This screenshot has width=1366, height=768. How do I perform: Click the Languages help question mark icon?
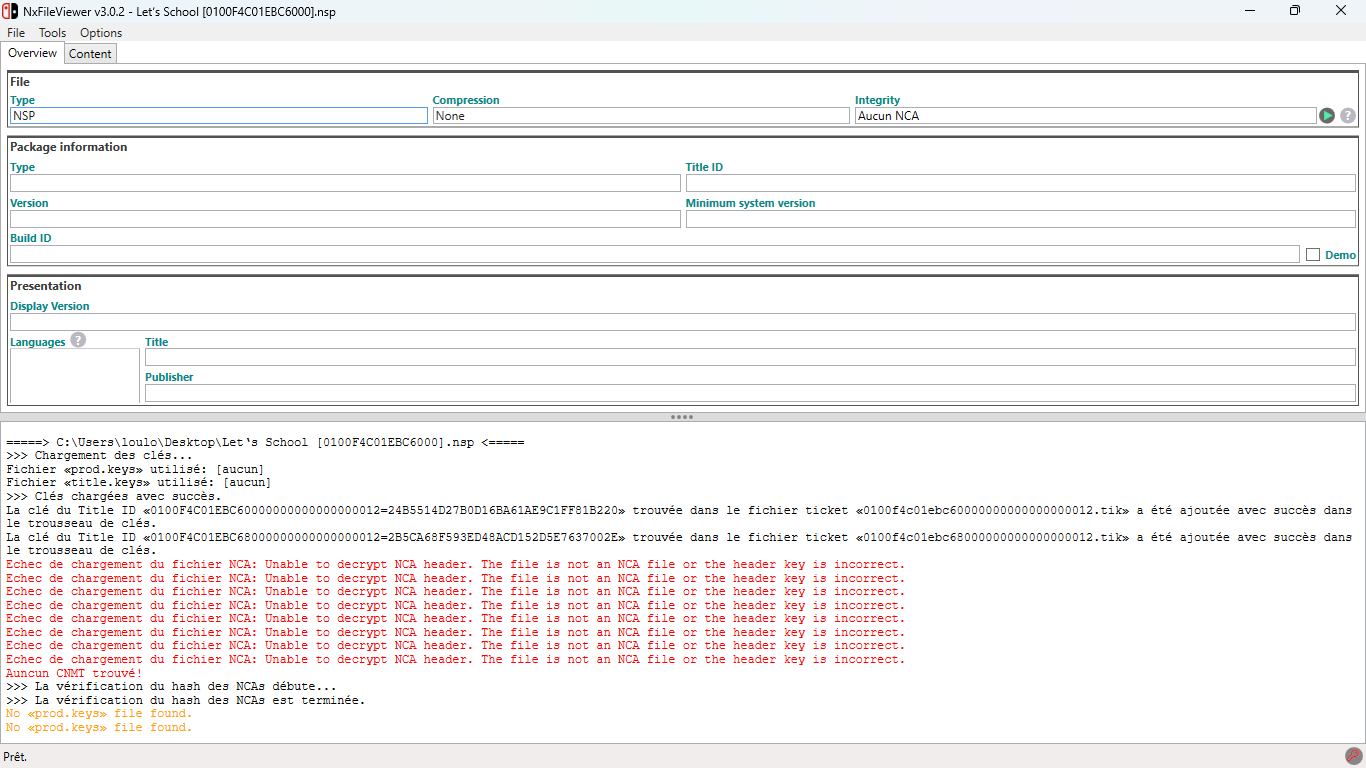pyautogui.click(x=78, y=340)
